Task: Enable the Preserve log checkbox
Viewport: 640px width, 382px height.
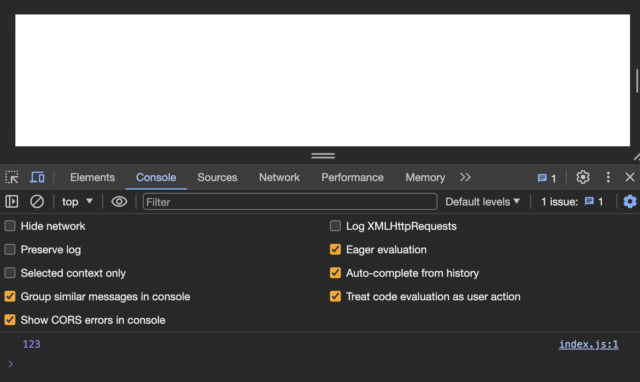Action: tap(10, 249)
